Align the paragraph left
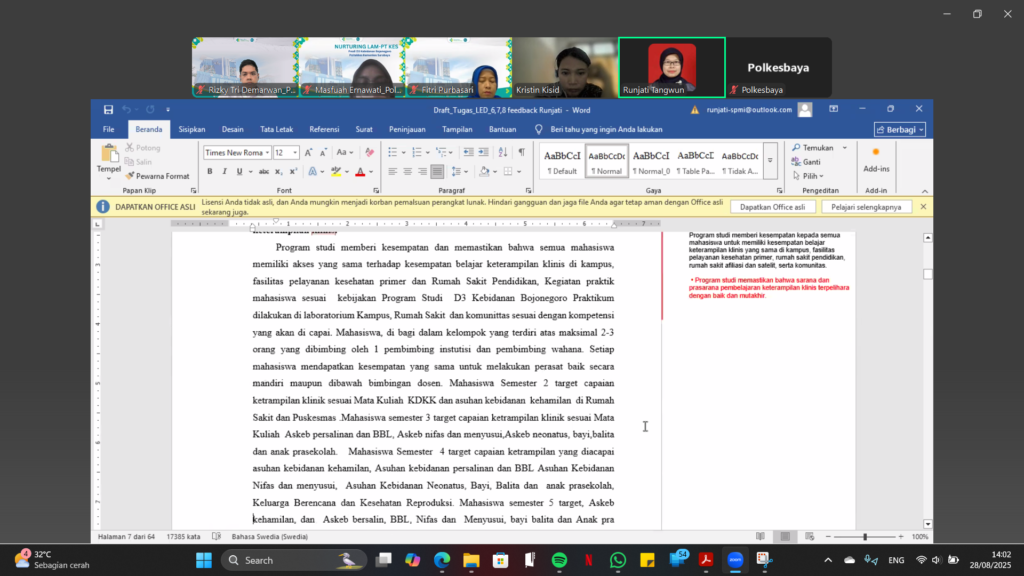Viewport: 1024px width, 576px height. (x=392, y=172)
